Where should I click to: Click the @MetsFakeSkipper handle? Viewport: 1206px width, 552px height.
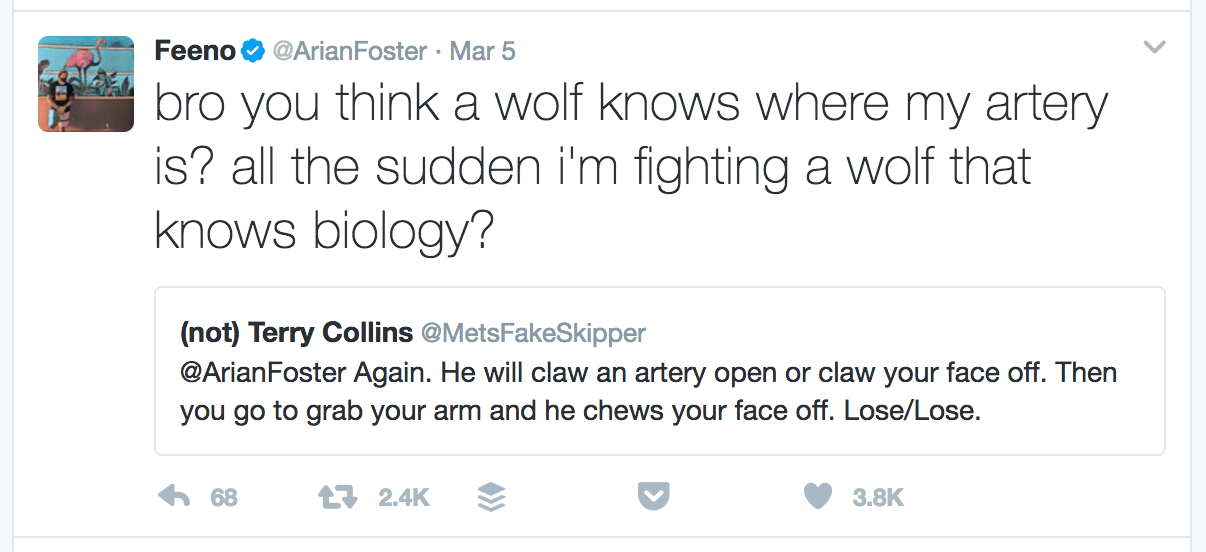533,332
